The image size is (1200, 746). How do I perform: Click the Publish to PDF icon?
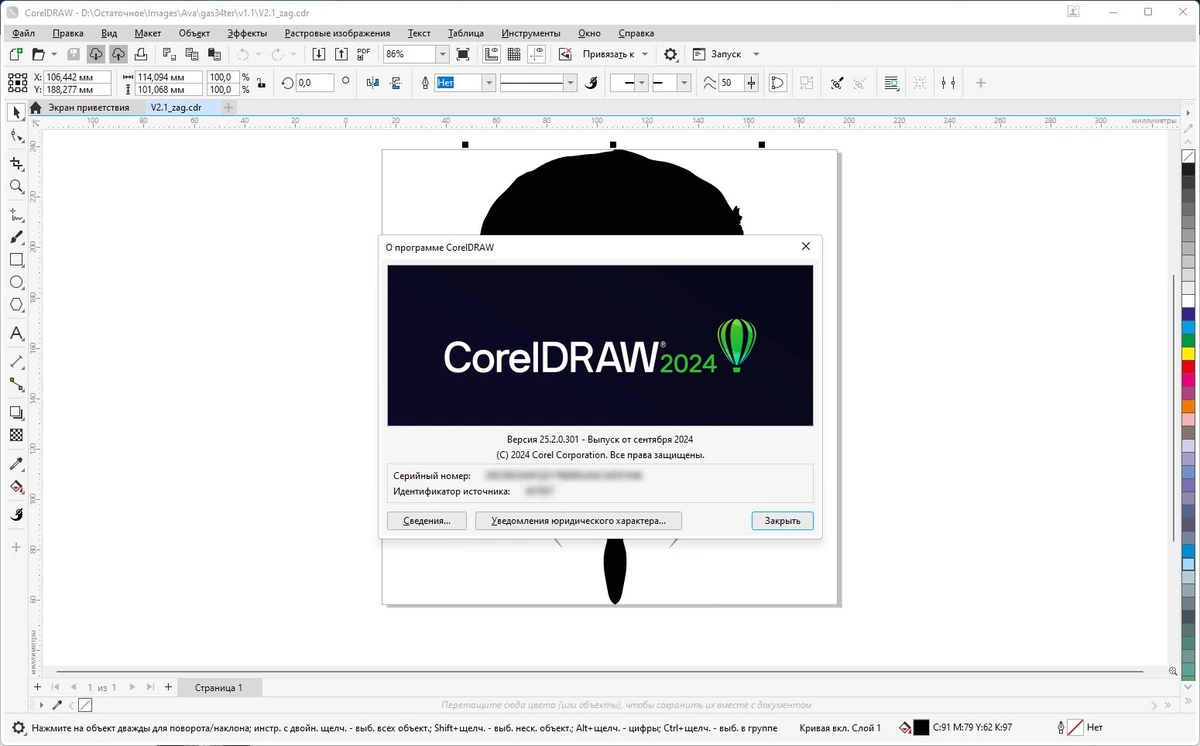pos(363,54)
